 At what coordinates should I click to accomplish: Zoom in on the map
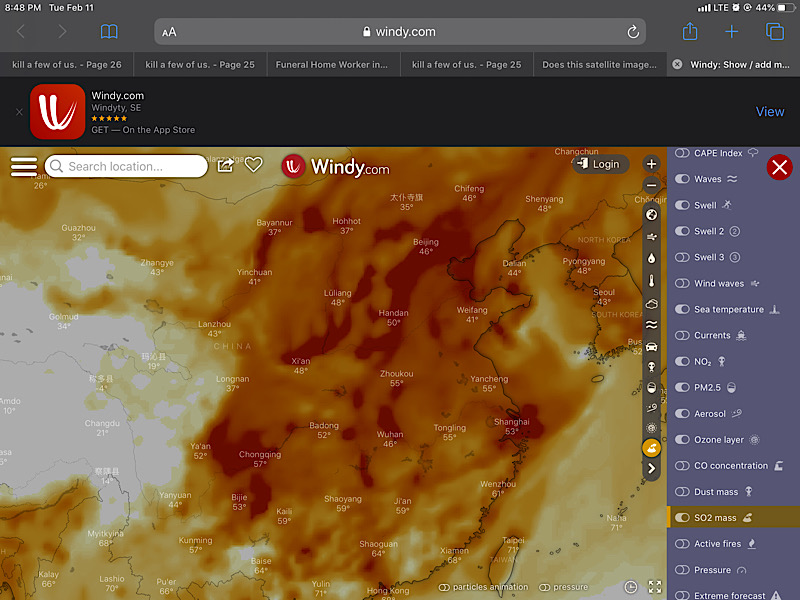coord(651,164)
